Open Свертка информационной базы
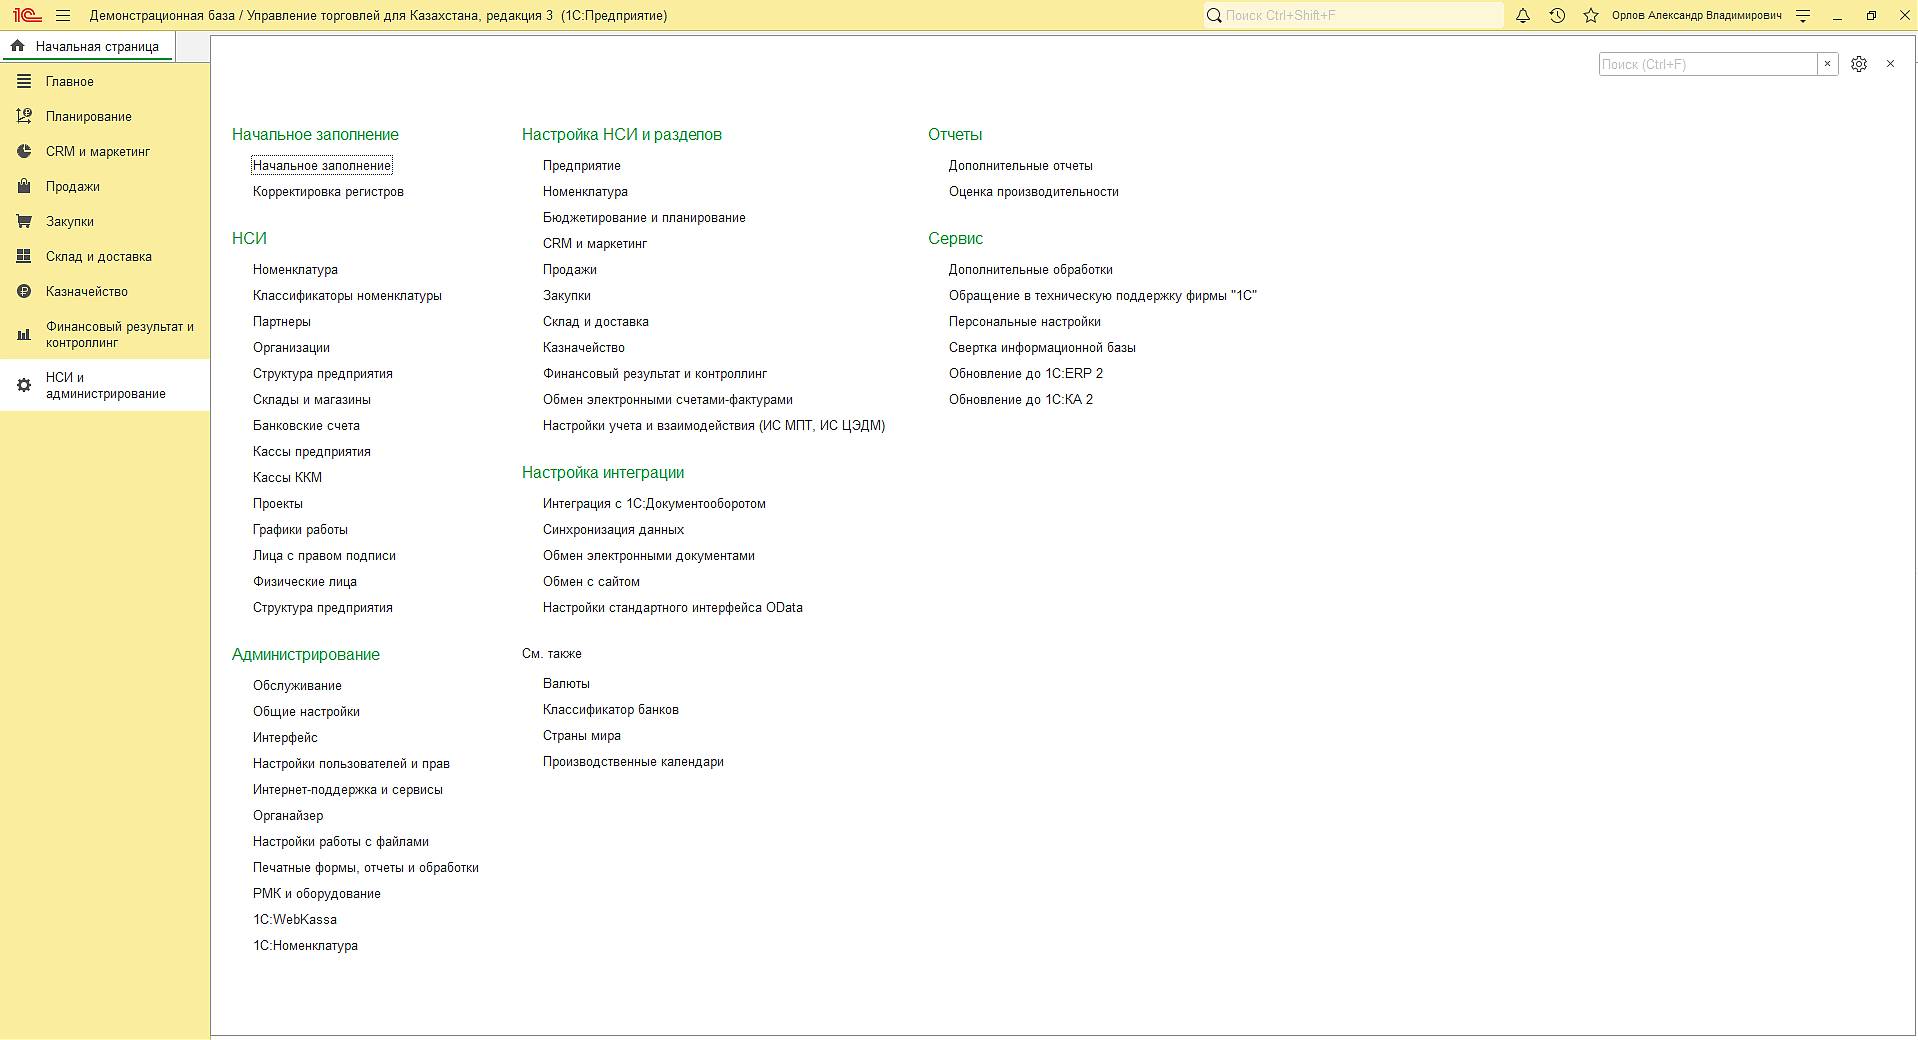Viewport: 1918px width, 1040px height. 1042,347
